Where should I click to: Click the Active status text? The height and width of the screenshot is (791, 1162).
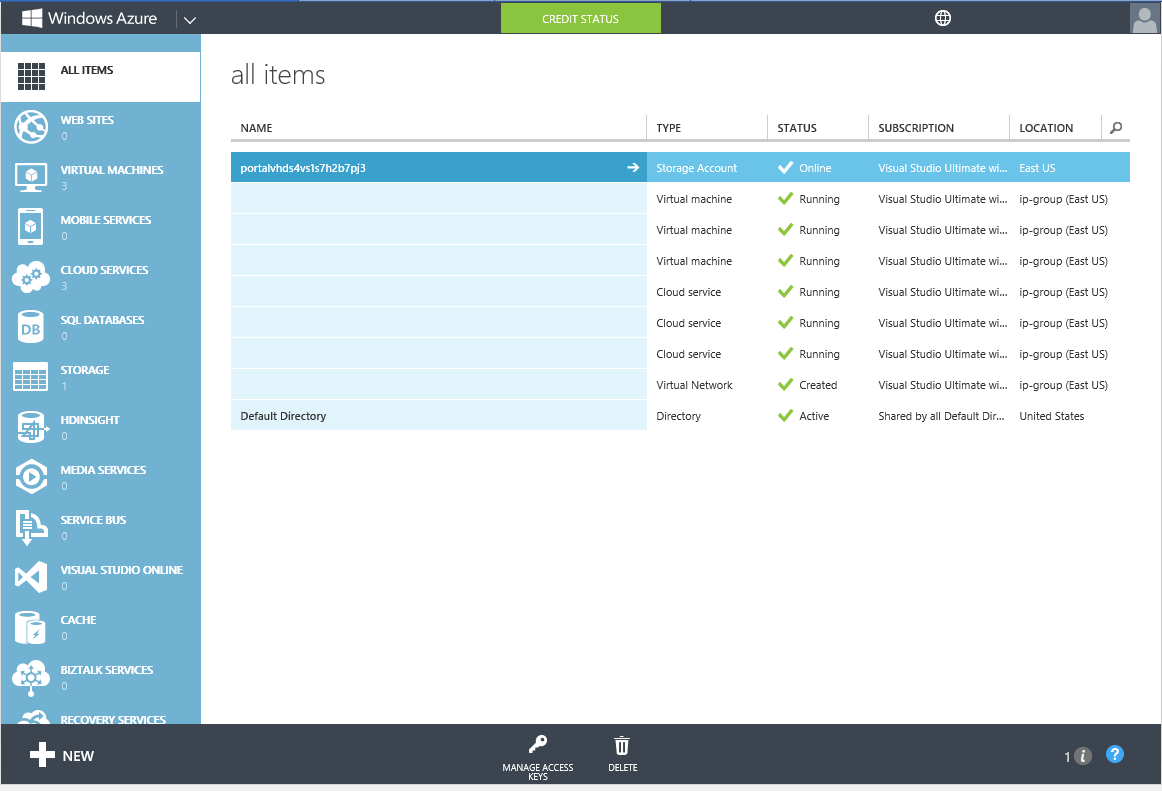(x=814, y=416)
